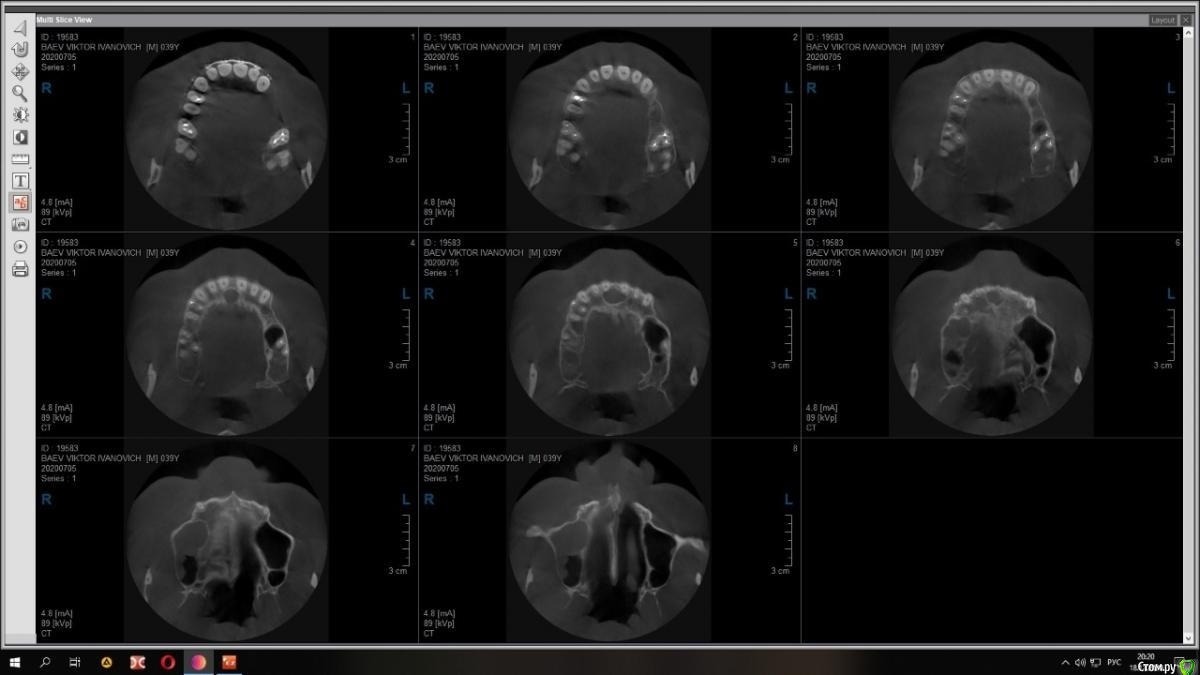Click the image capture tool icon
The width and height of the screenshot is (1200, 675).
click(20, 225)
